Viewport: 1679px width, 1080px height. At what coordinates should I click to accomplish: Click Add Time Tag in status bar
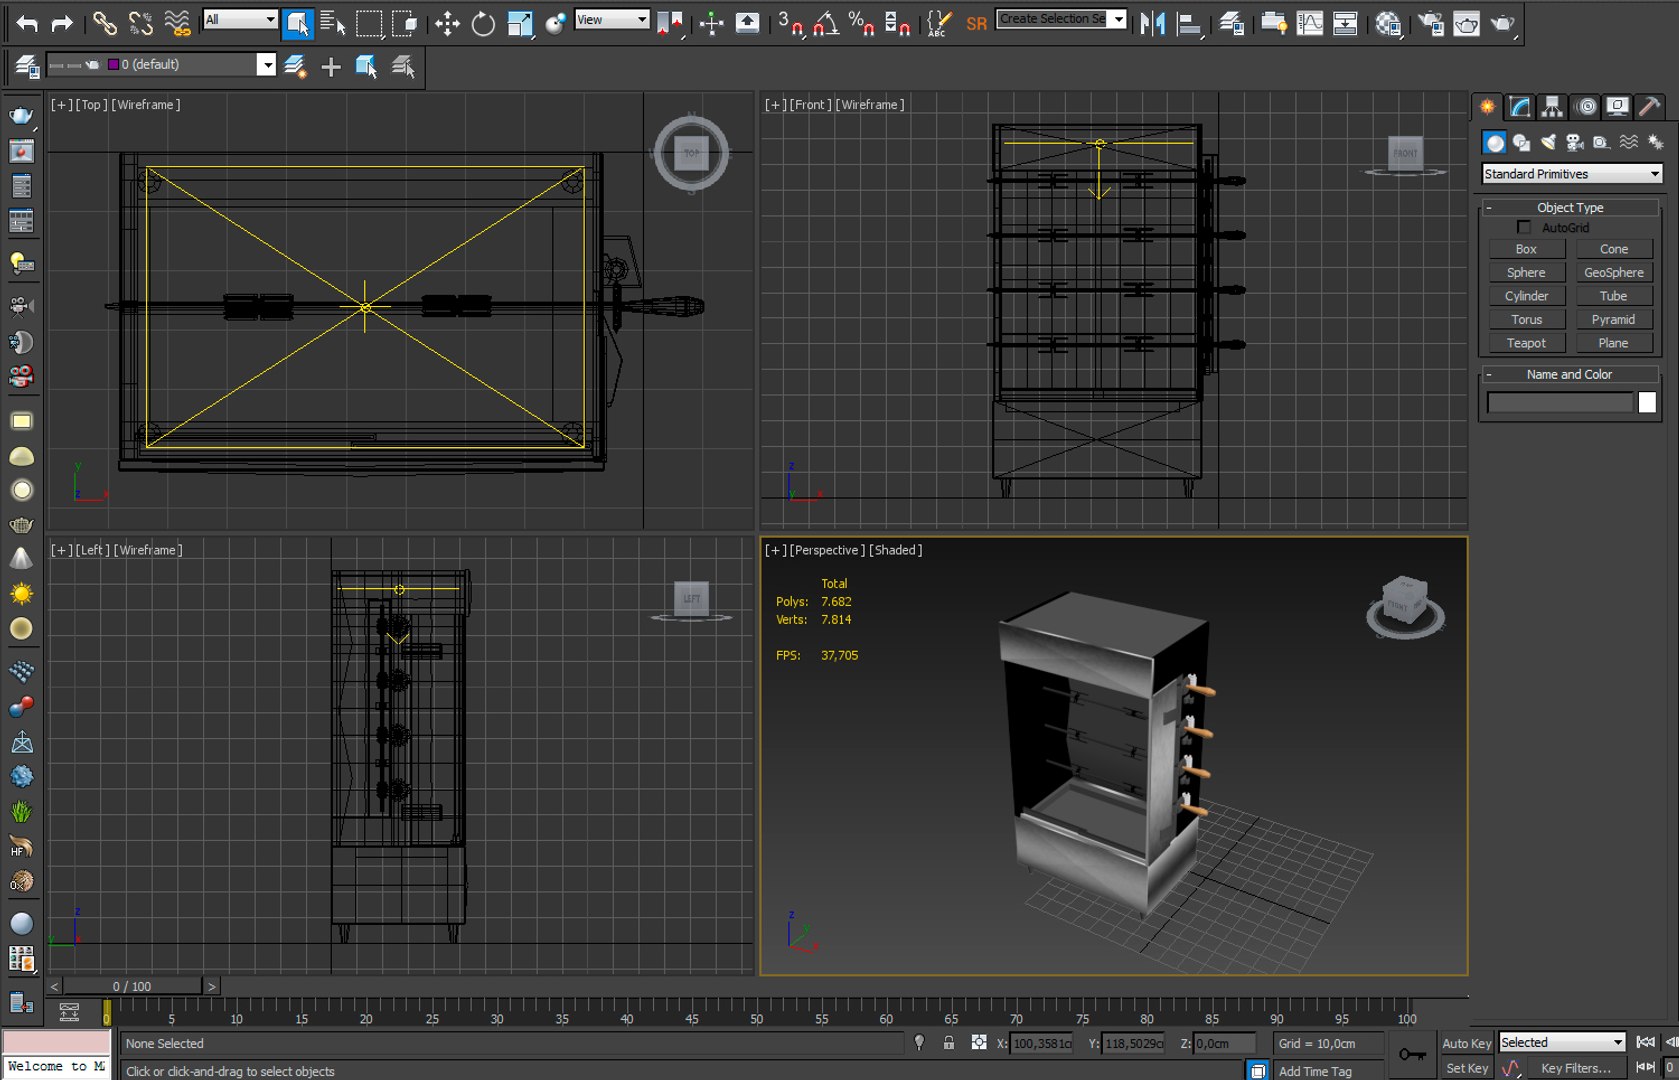click(x=1315, y=1071)
